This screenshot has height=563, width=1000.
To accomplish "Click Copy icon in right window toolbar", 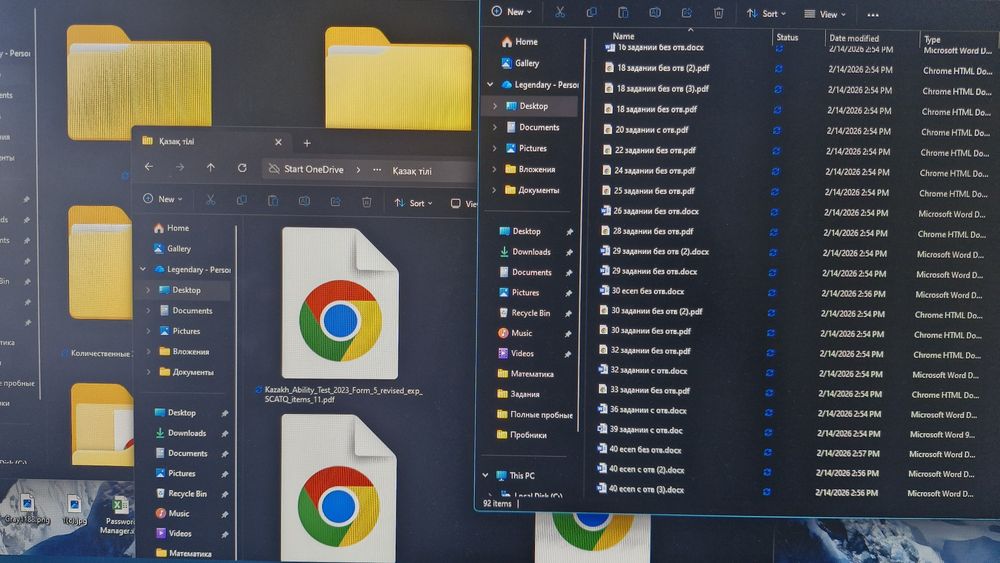I will [x=592, y=12].
